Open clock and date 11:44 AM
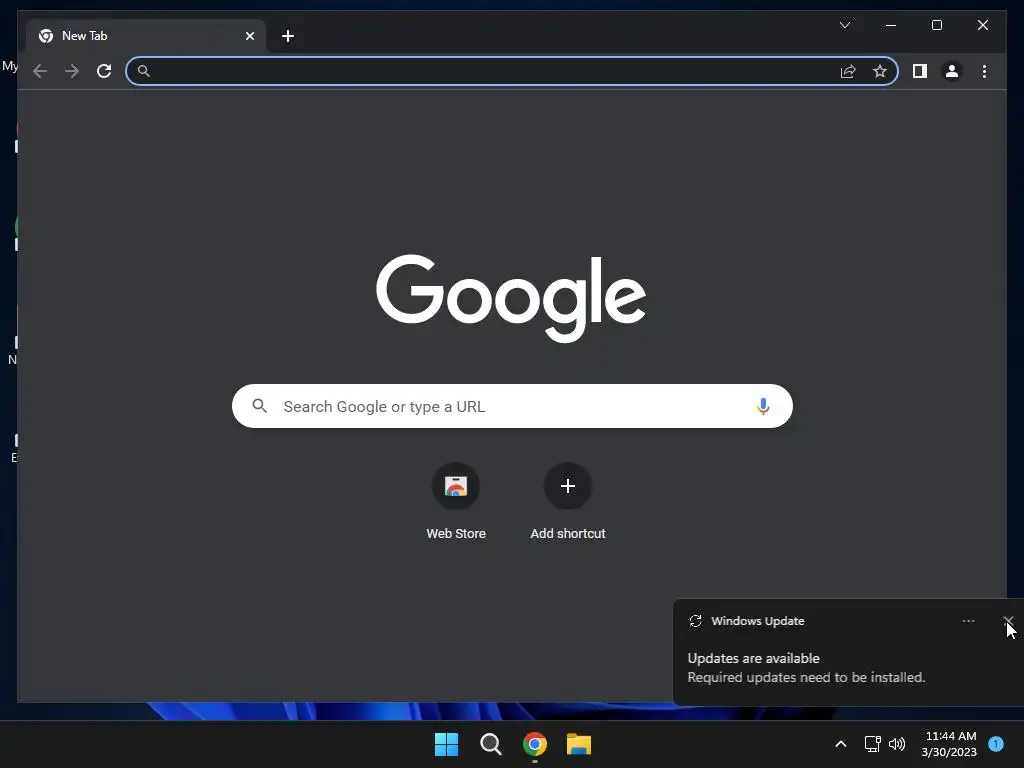 950,744
